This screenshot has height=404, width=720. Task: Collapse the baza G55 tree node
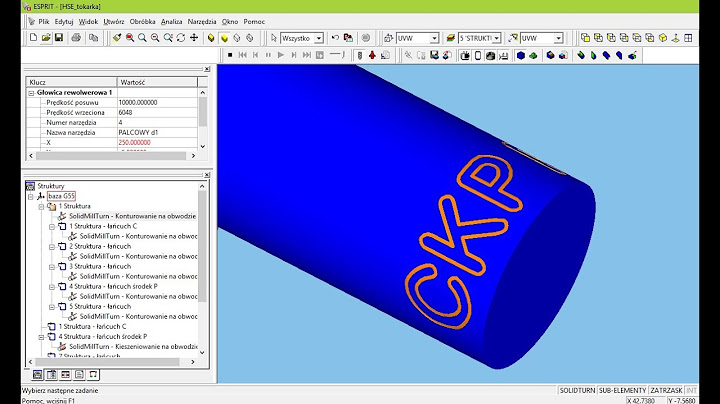31,196
